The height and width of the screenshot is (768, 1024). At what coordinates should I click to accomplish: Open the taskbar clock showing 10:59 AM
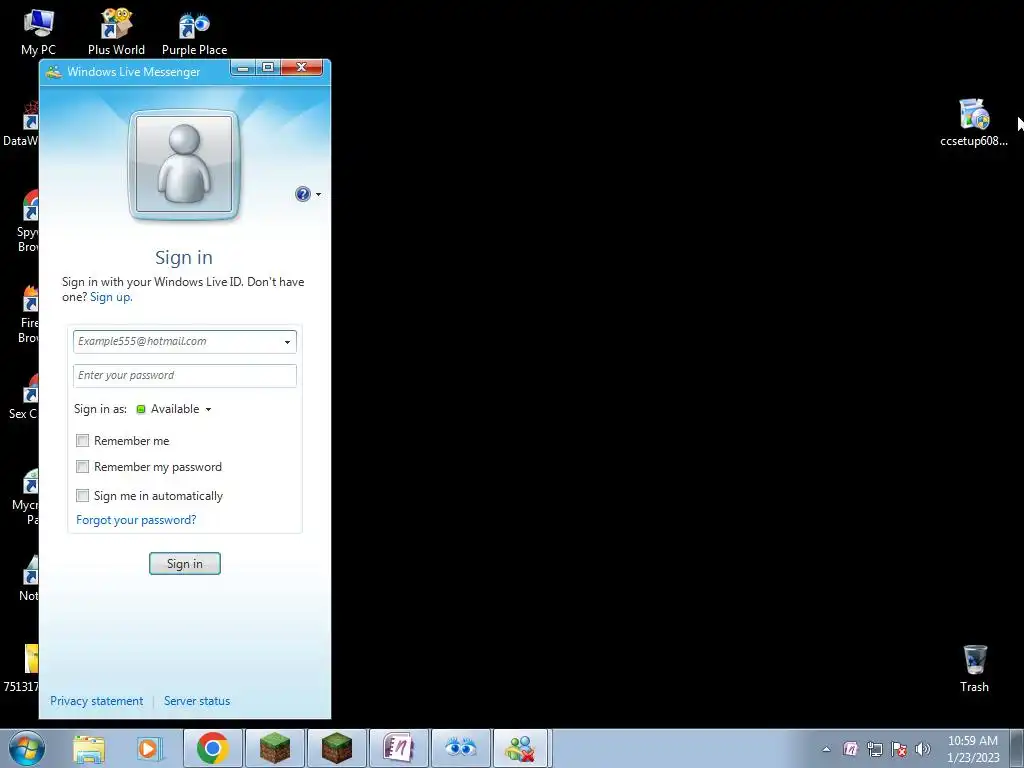pos(973,749)
